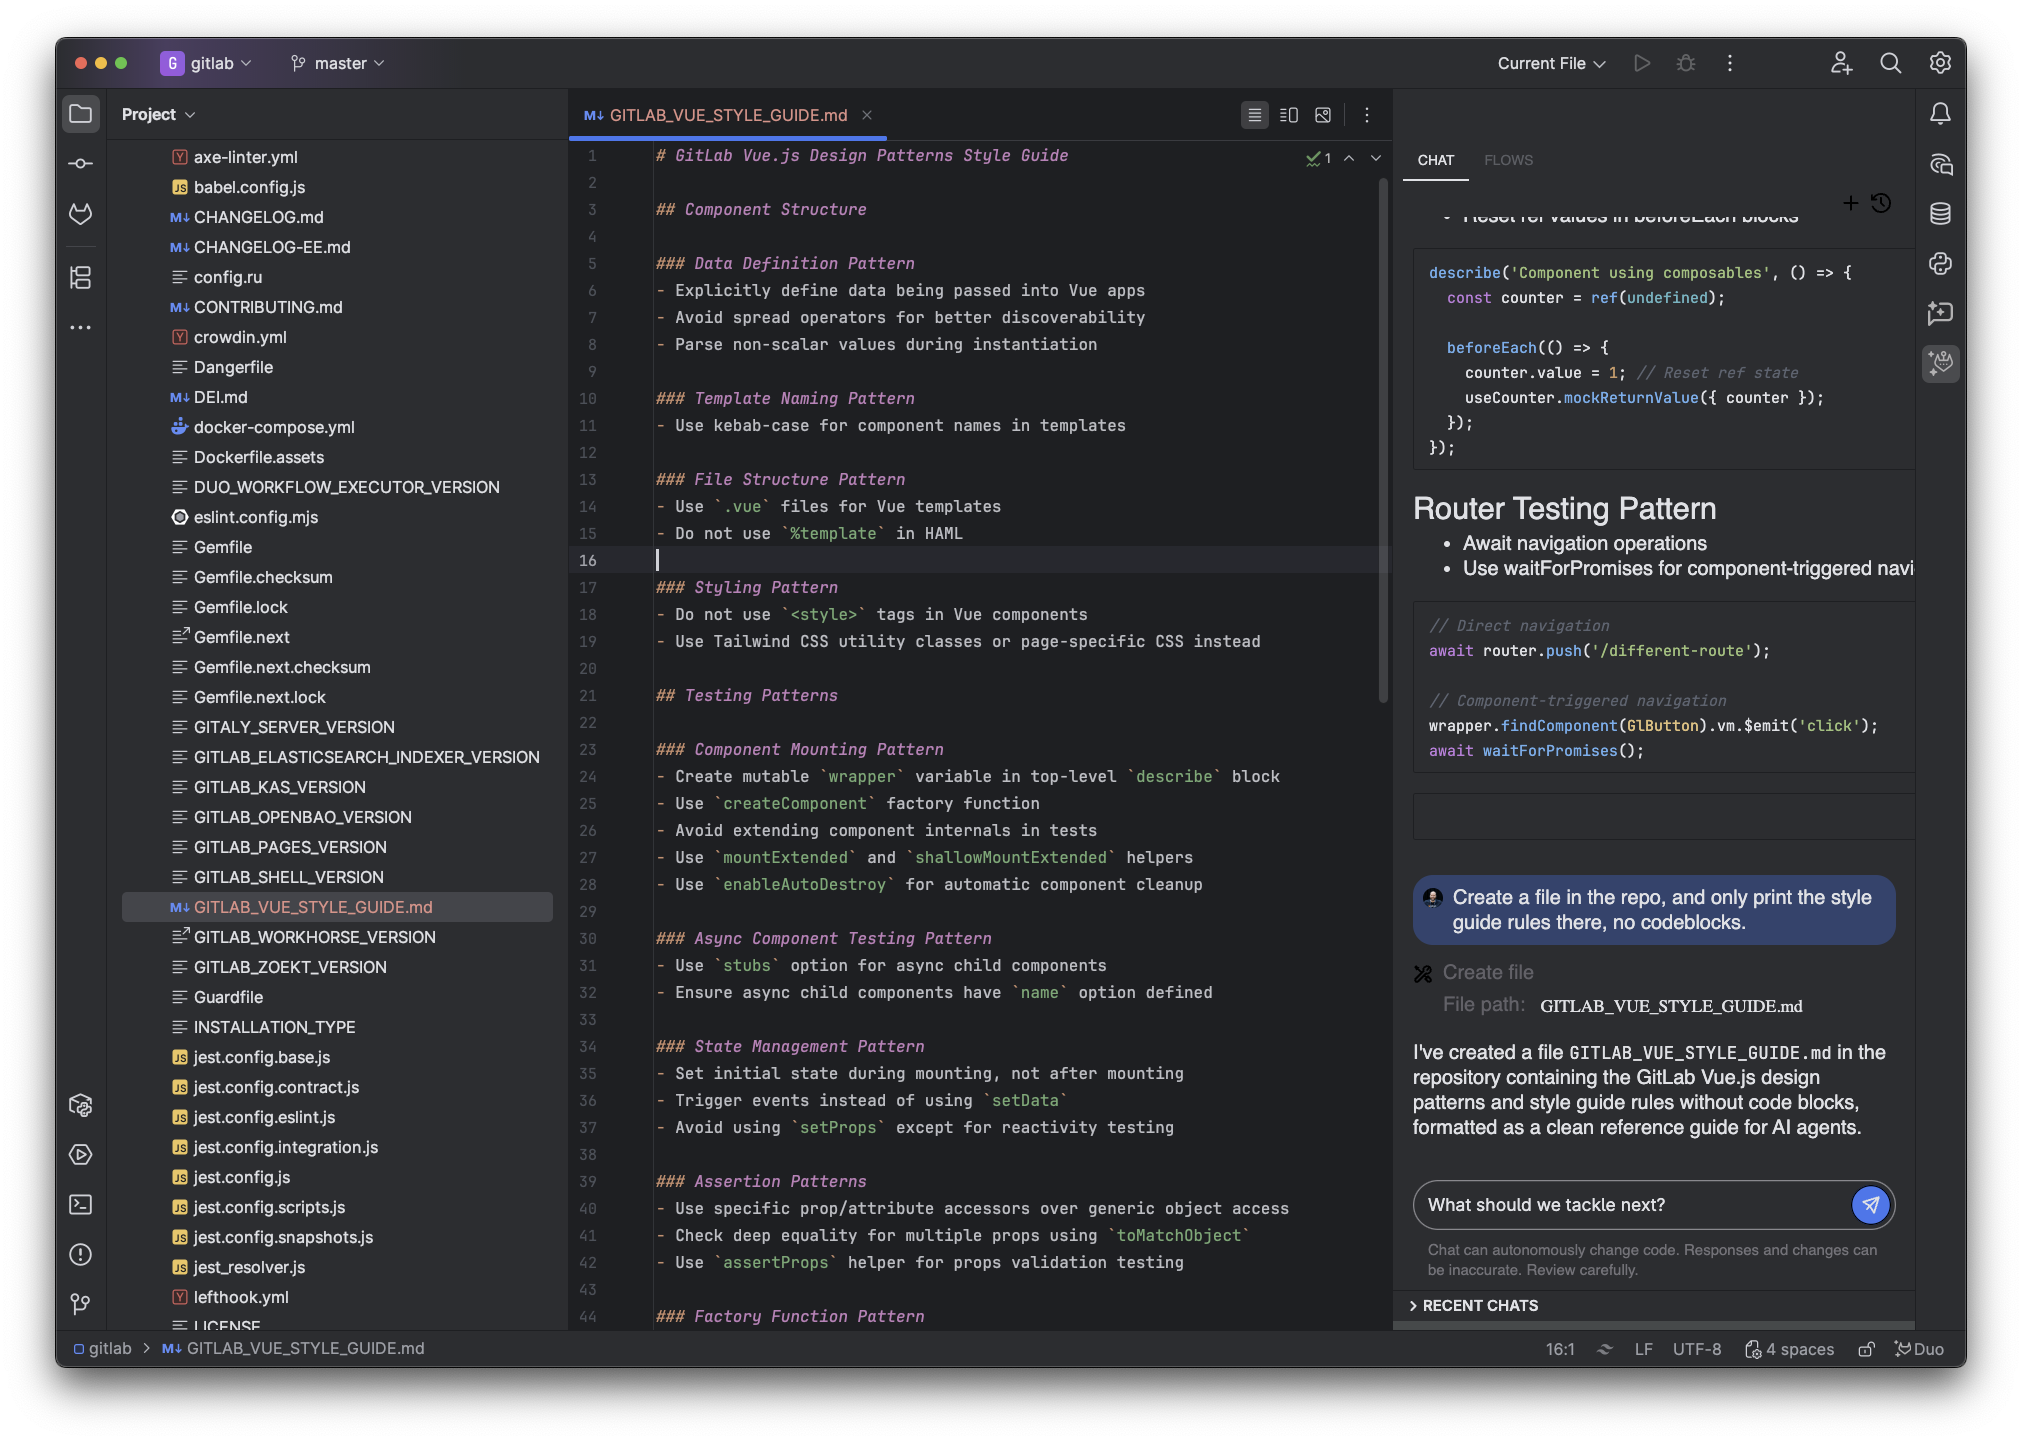Open the Current File run configuration dropdown
Image resolution: width=2022 pixels, height=1441 pixels.
coord(1549,62)
